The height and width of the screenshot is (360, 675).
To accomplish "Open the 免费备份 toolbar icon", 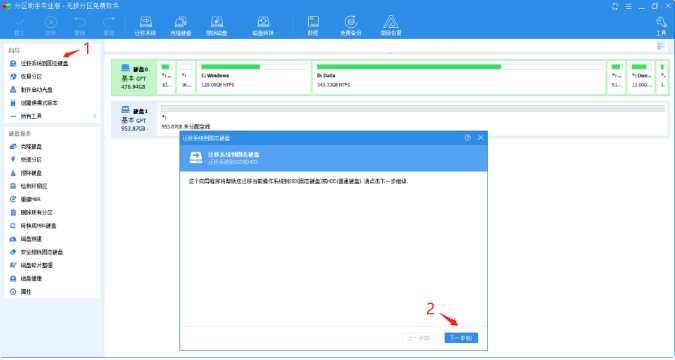I will click(x=350, y=26).
